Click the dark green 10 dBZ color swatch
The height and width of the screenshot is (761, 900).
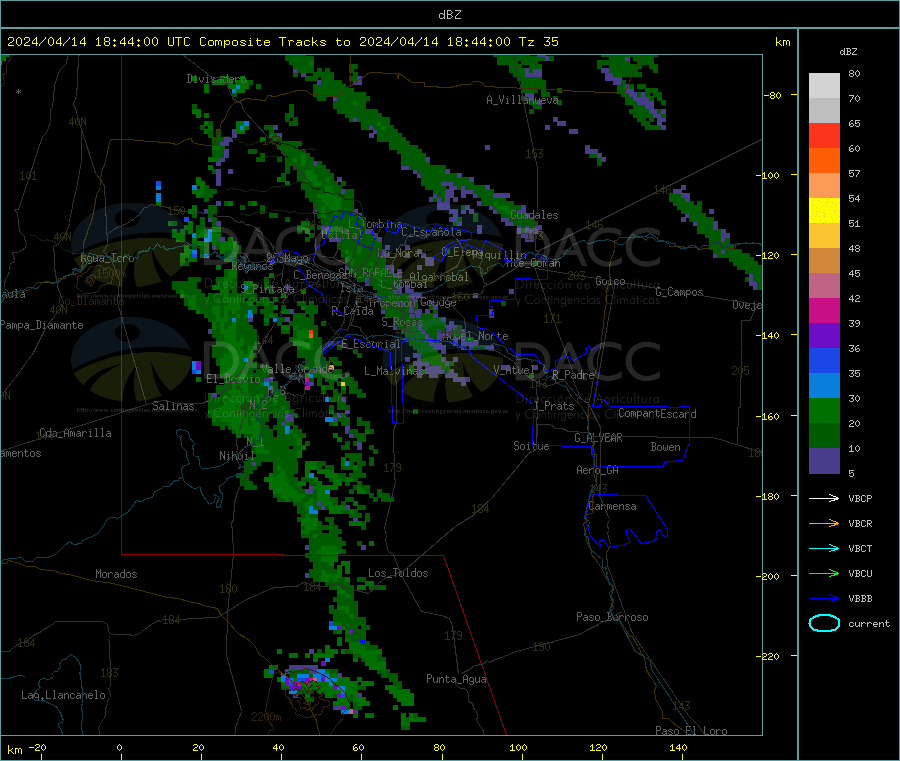click(x=824, y=436)
